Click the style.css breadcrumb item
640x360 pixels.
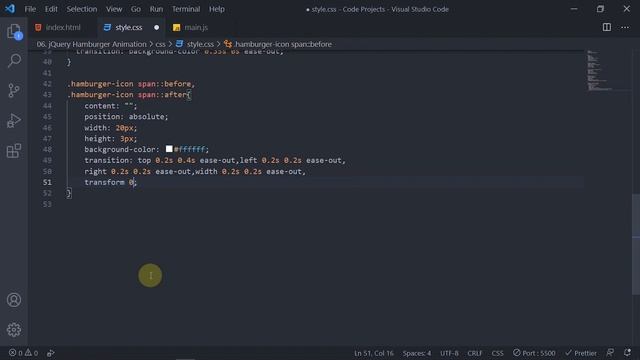pyautogui.click(x=200, y=44)
